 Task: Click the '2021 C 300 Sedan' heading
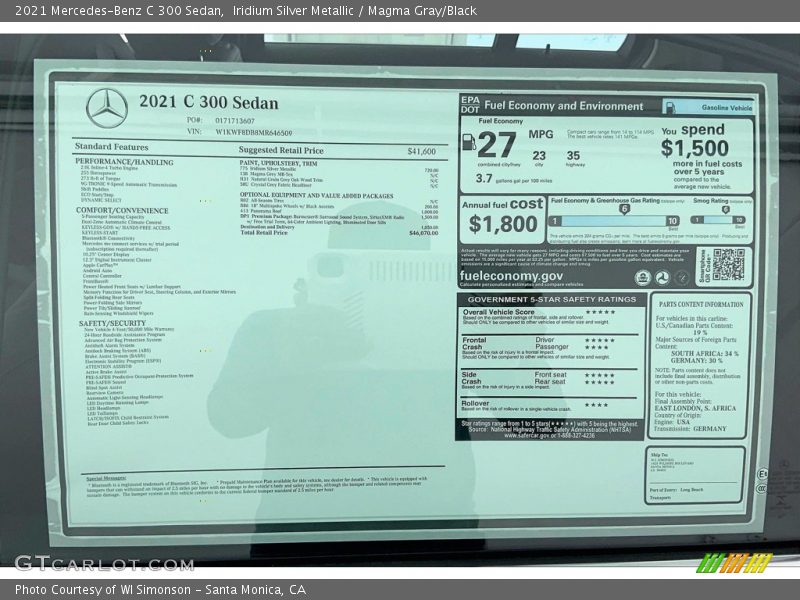[x=209, y=102]
